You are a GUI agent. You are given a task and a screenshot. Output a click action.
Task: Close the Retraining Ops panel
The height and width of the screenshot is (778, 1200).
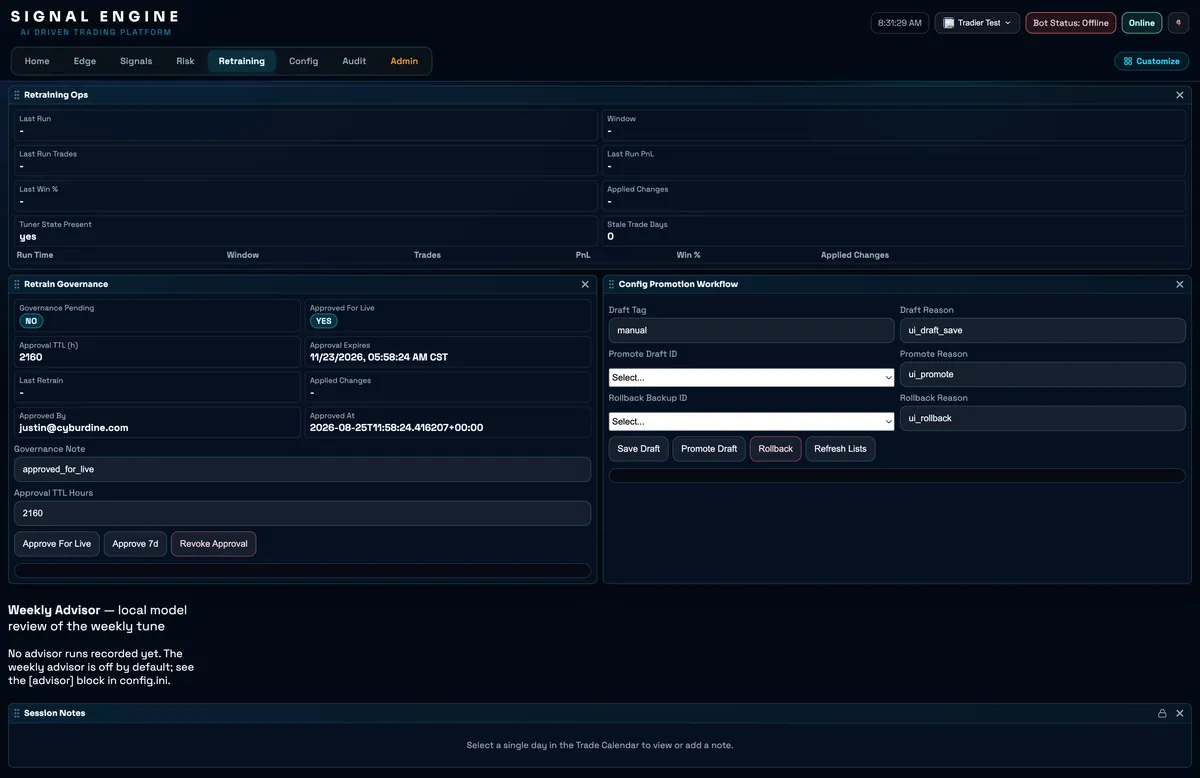tap(1180, 95)
